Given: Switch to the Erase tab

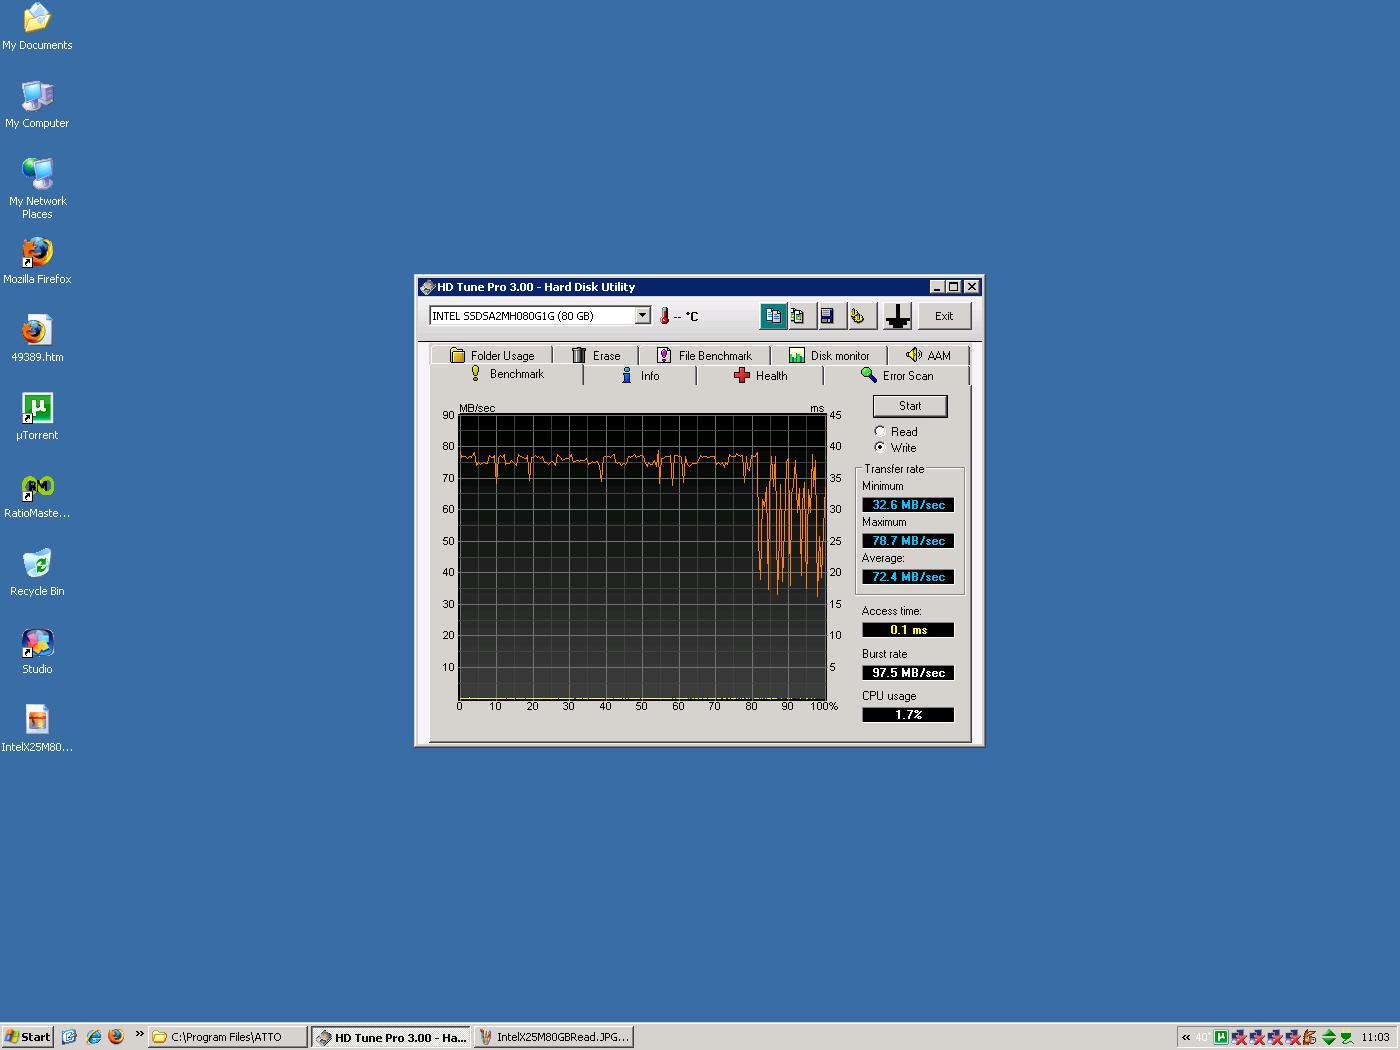Looking at the screenshot, I should 596,355.
